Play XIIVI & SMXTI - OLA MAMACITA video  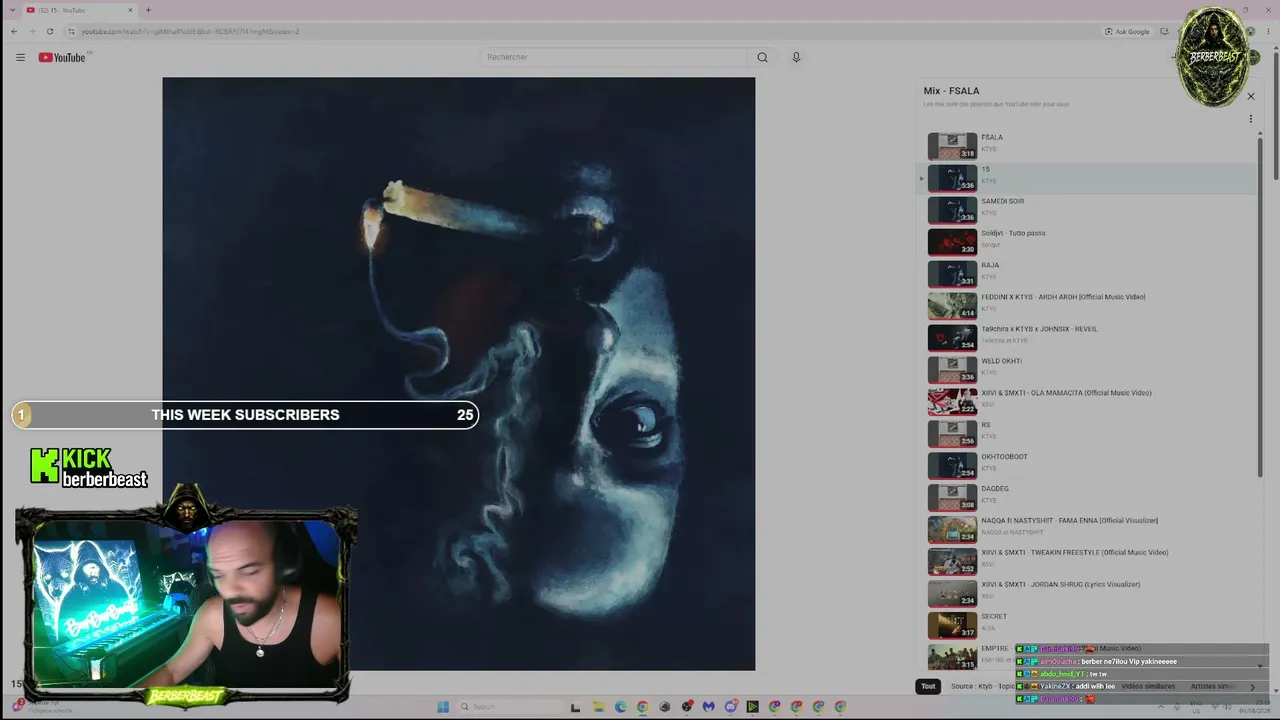952,402
